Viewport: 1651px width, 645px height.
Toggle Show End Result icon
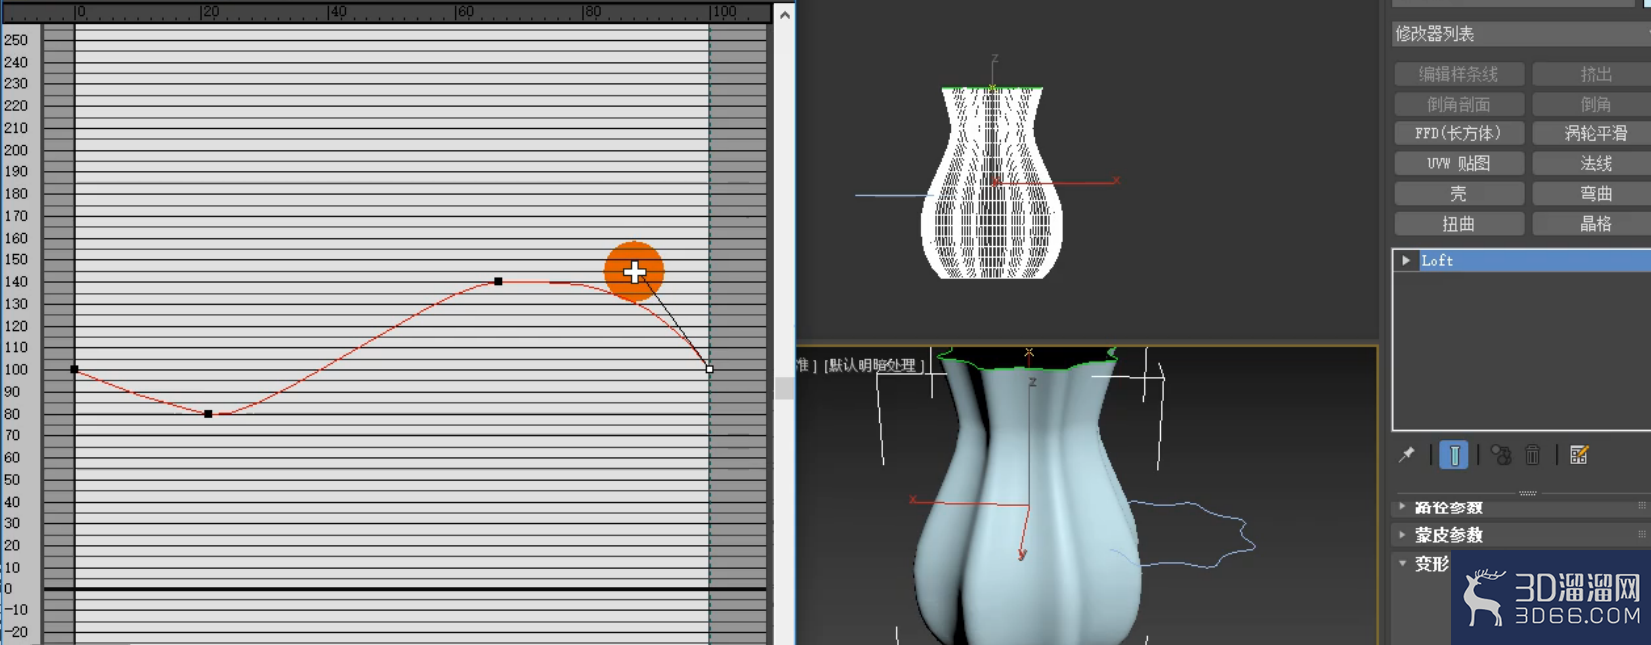point(1454,455)
